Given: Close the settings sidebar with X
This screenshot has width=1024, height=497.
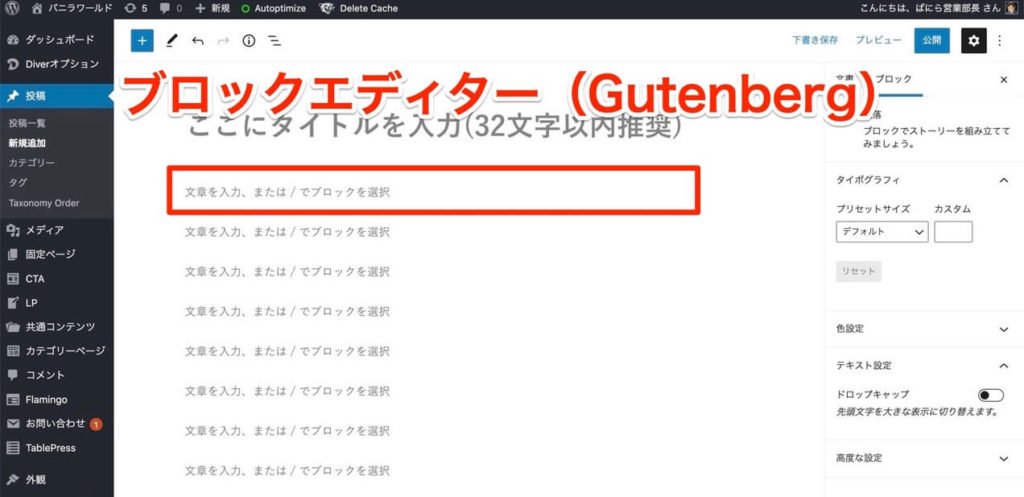Looking at the screenshot, I should click(1004, 80).
